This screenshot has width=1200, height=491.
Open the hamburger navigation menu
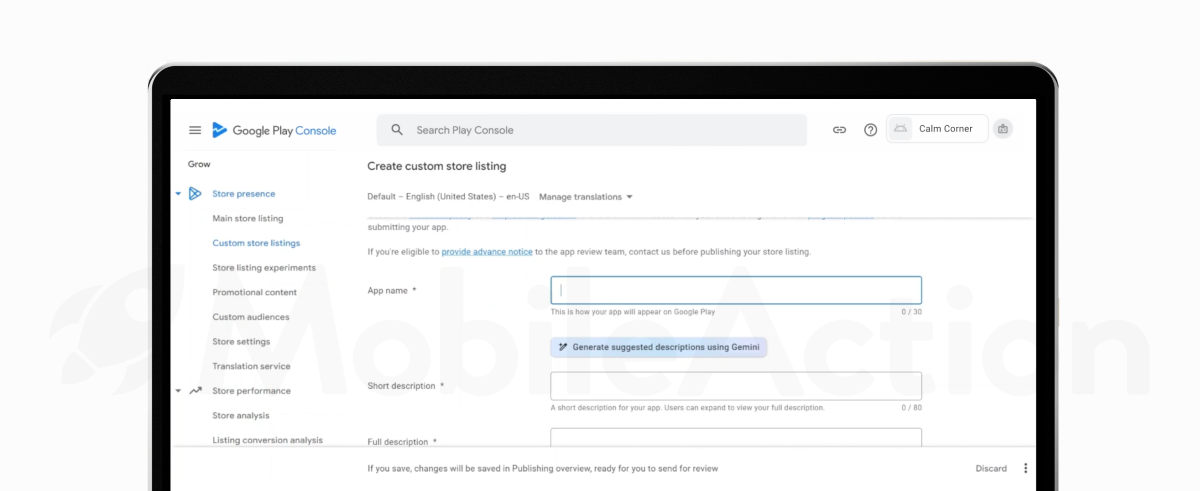coord(195,130)
